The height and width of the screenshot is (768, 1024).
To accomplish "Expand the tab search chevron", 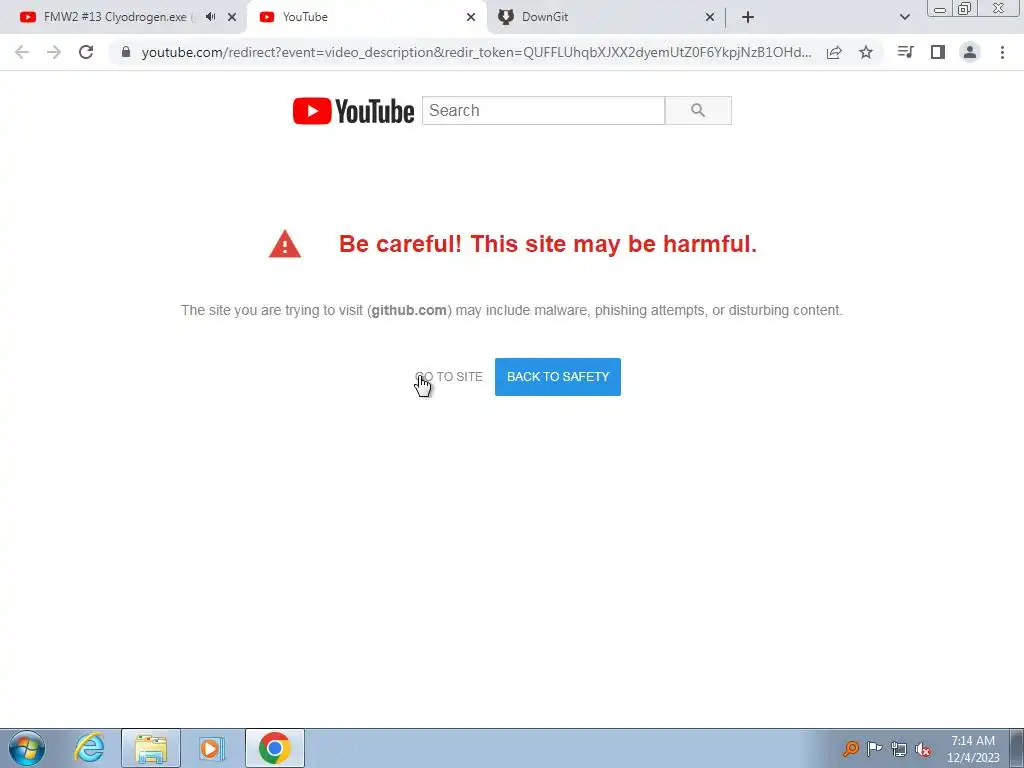I will click(904, 17).
